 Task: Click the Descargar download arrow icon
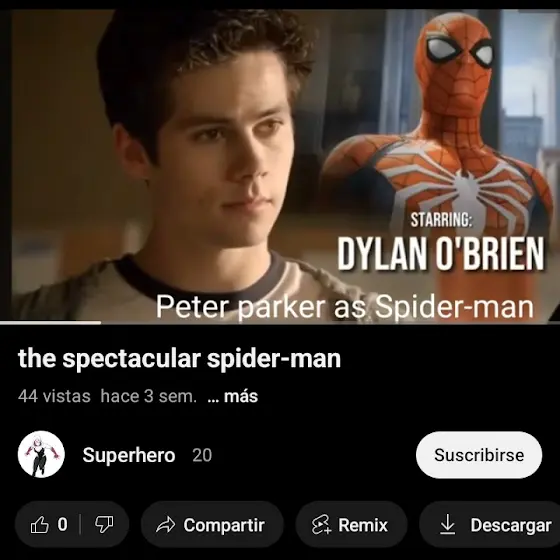[448, 525]
